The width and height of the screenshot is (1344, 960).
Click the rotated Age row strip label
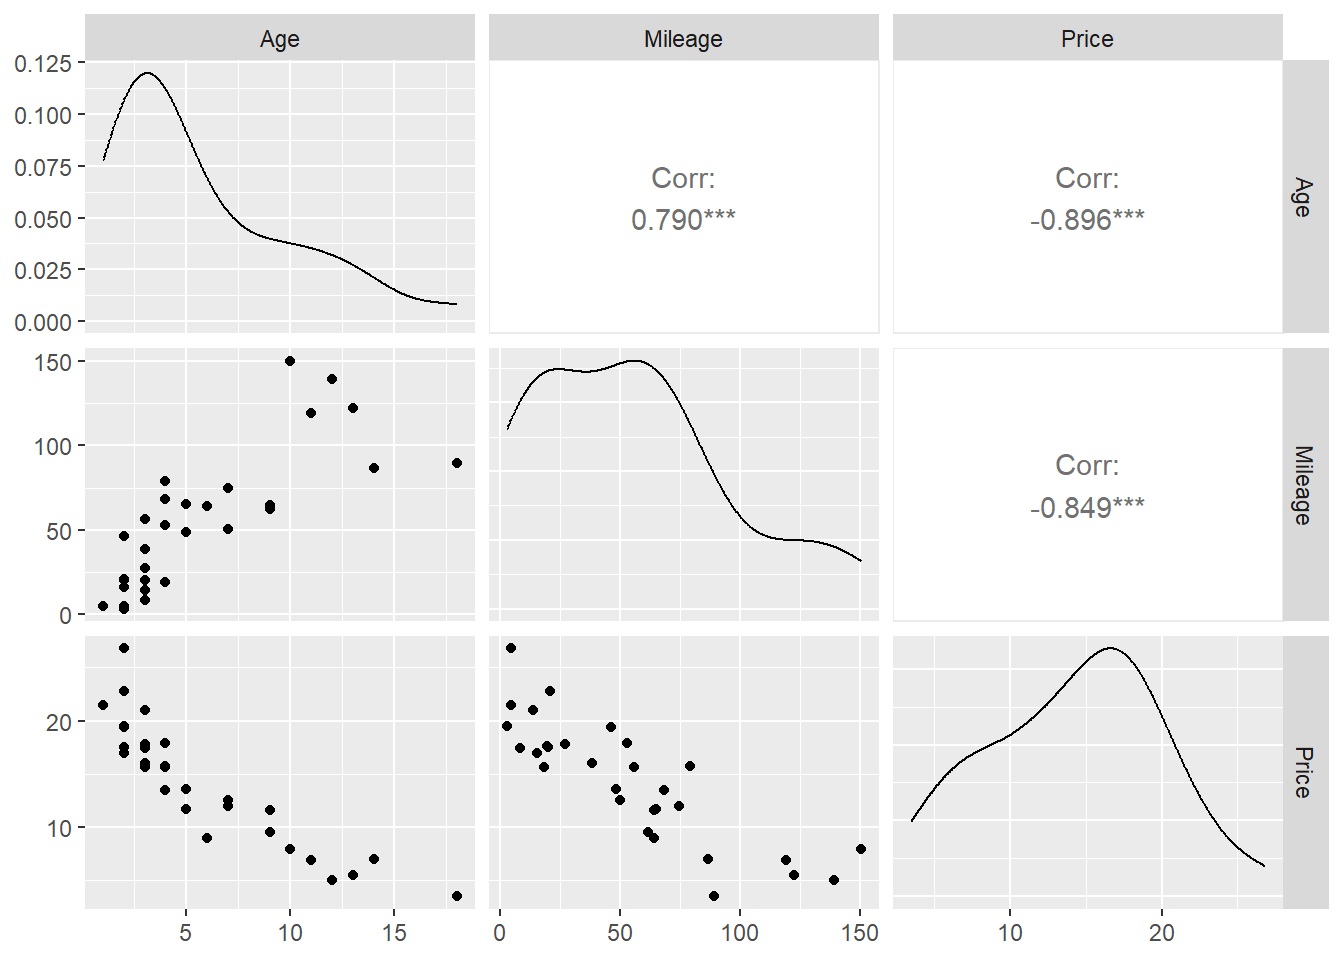pyautogui.click(x=1302, y=197)
